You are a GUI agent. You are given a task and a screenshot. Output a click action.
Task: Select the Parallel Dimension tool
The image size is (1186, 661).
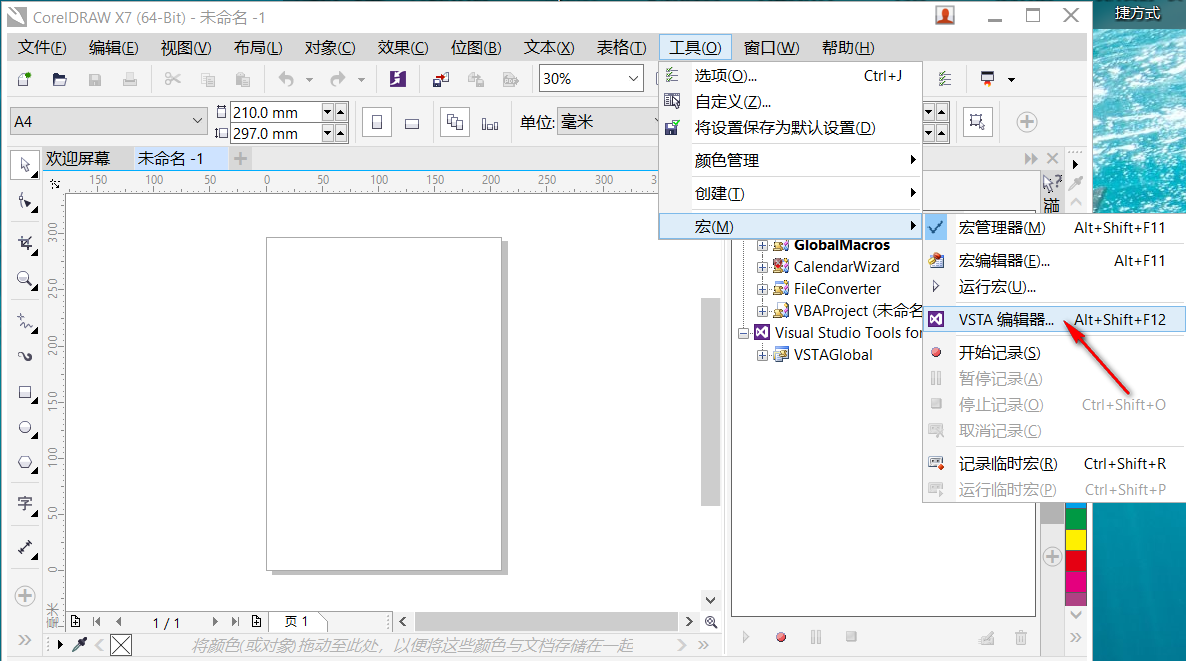[x=25, y=547]
